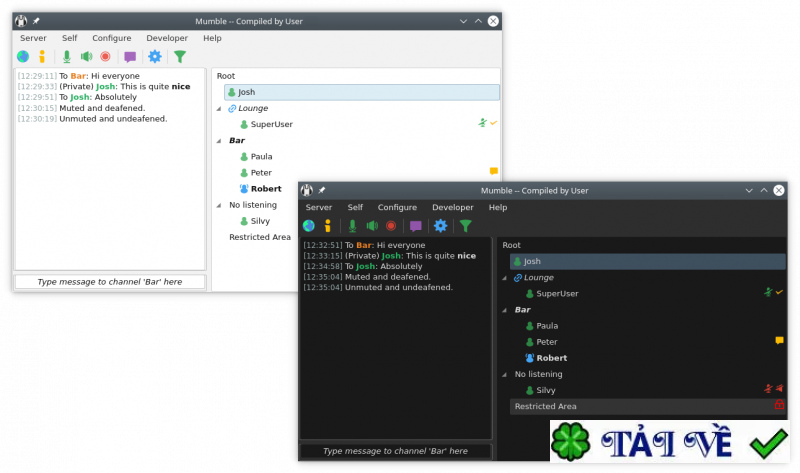The height and width of the screenshot is (473, 800).
Task: Click the TẢI VỀ download button
Action: [x=669, y=441]
